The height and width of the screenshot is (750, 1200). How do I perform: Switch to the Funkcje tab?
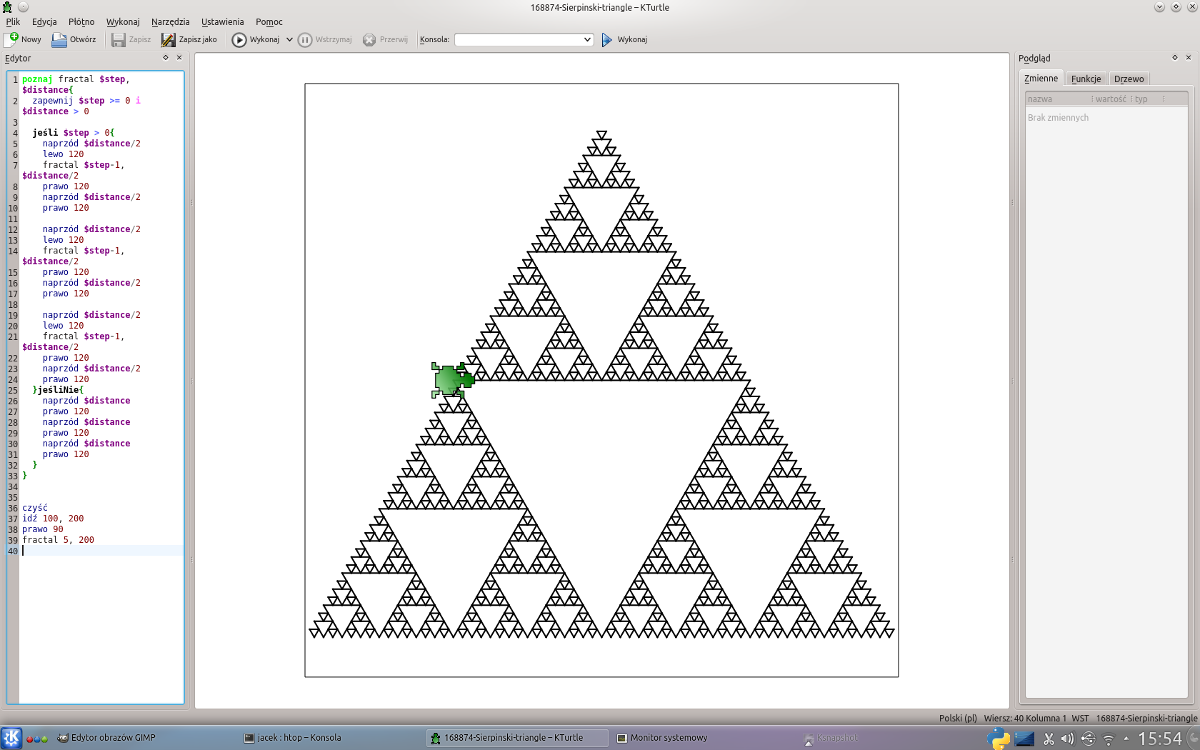click(1085, 78)
